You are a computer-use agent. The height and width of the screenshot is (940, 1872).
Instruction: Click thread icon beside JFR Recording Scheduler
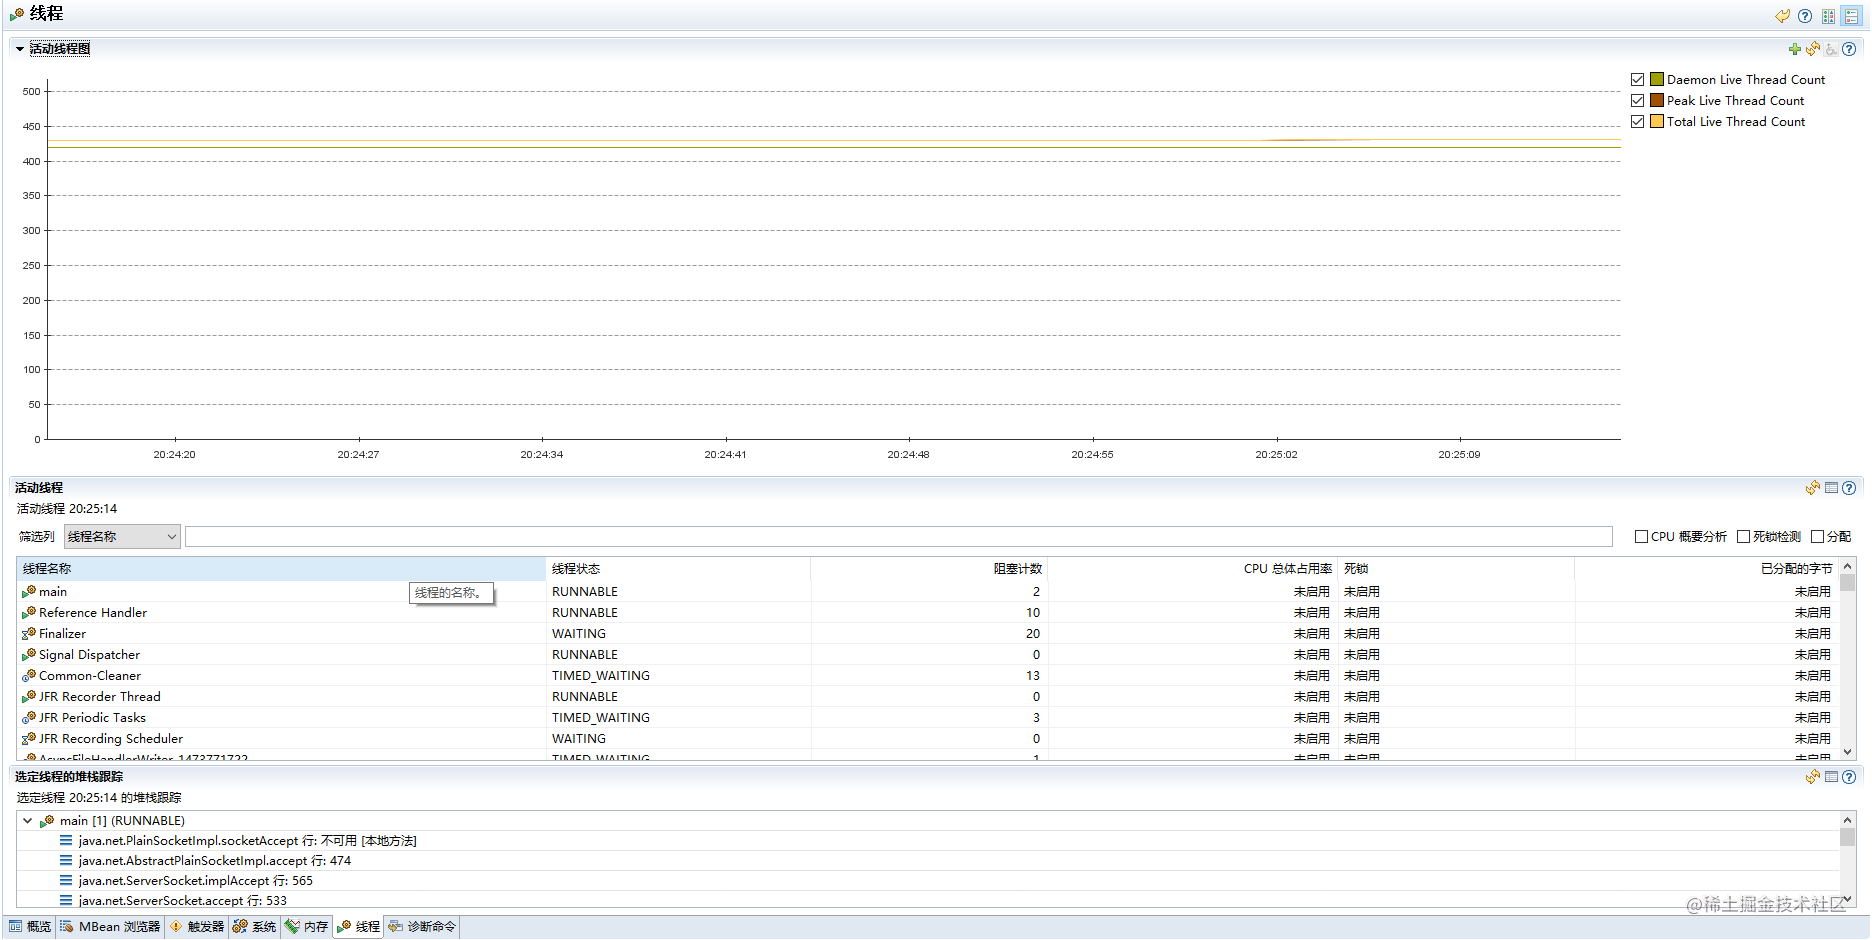tap(29, 739)
